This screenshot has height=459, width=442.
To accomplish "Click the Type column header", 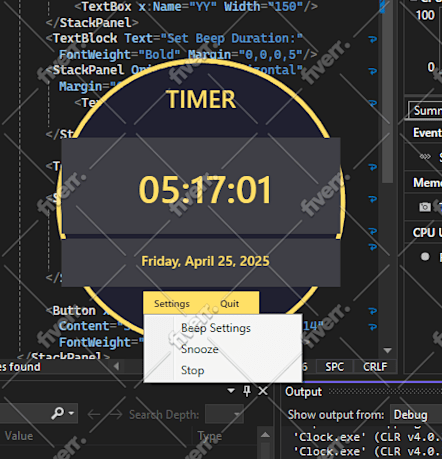I will pyautogui.click(x=209, y=436).
